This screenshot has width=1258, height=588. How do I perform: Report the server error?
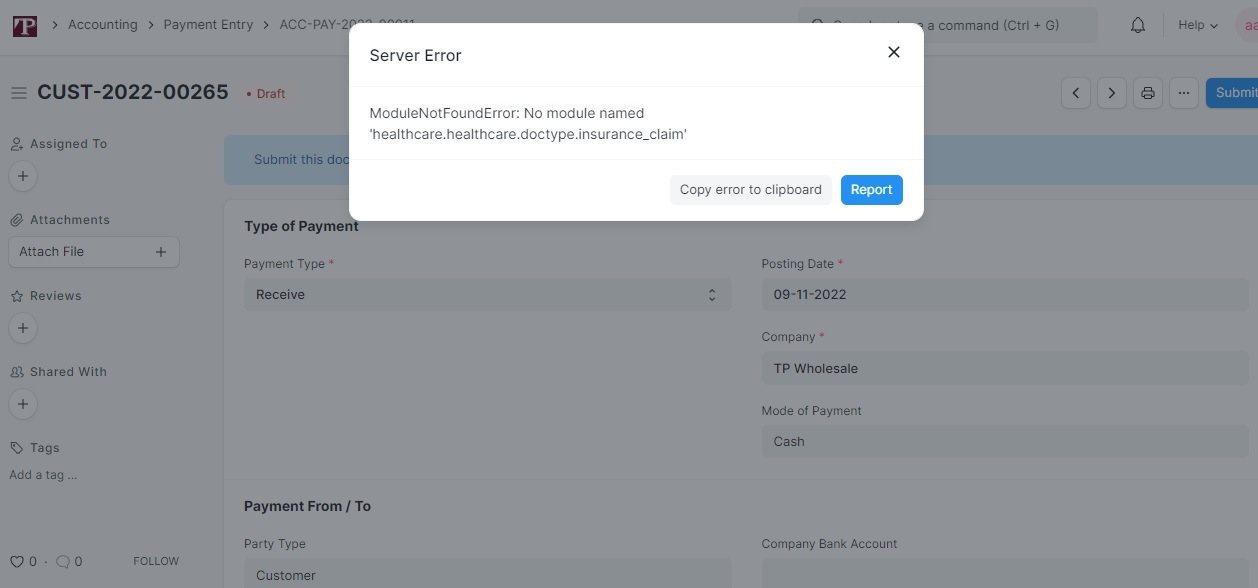tap(871, 189)
